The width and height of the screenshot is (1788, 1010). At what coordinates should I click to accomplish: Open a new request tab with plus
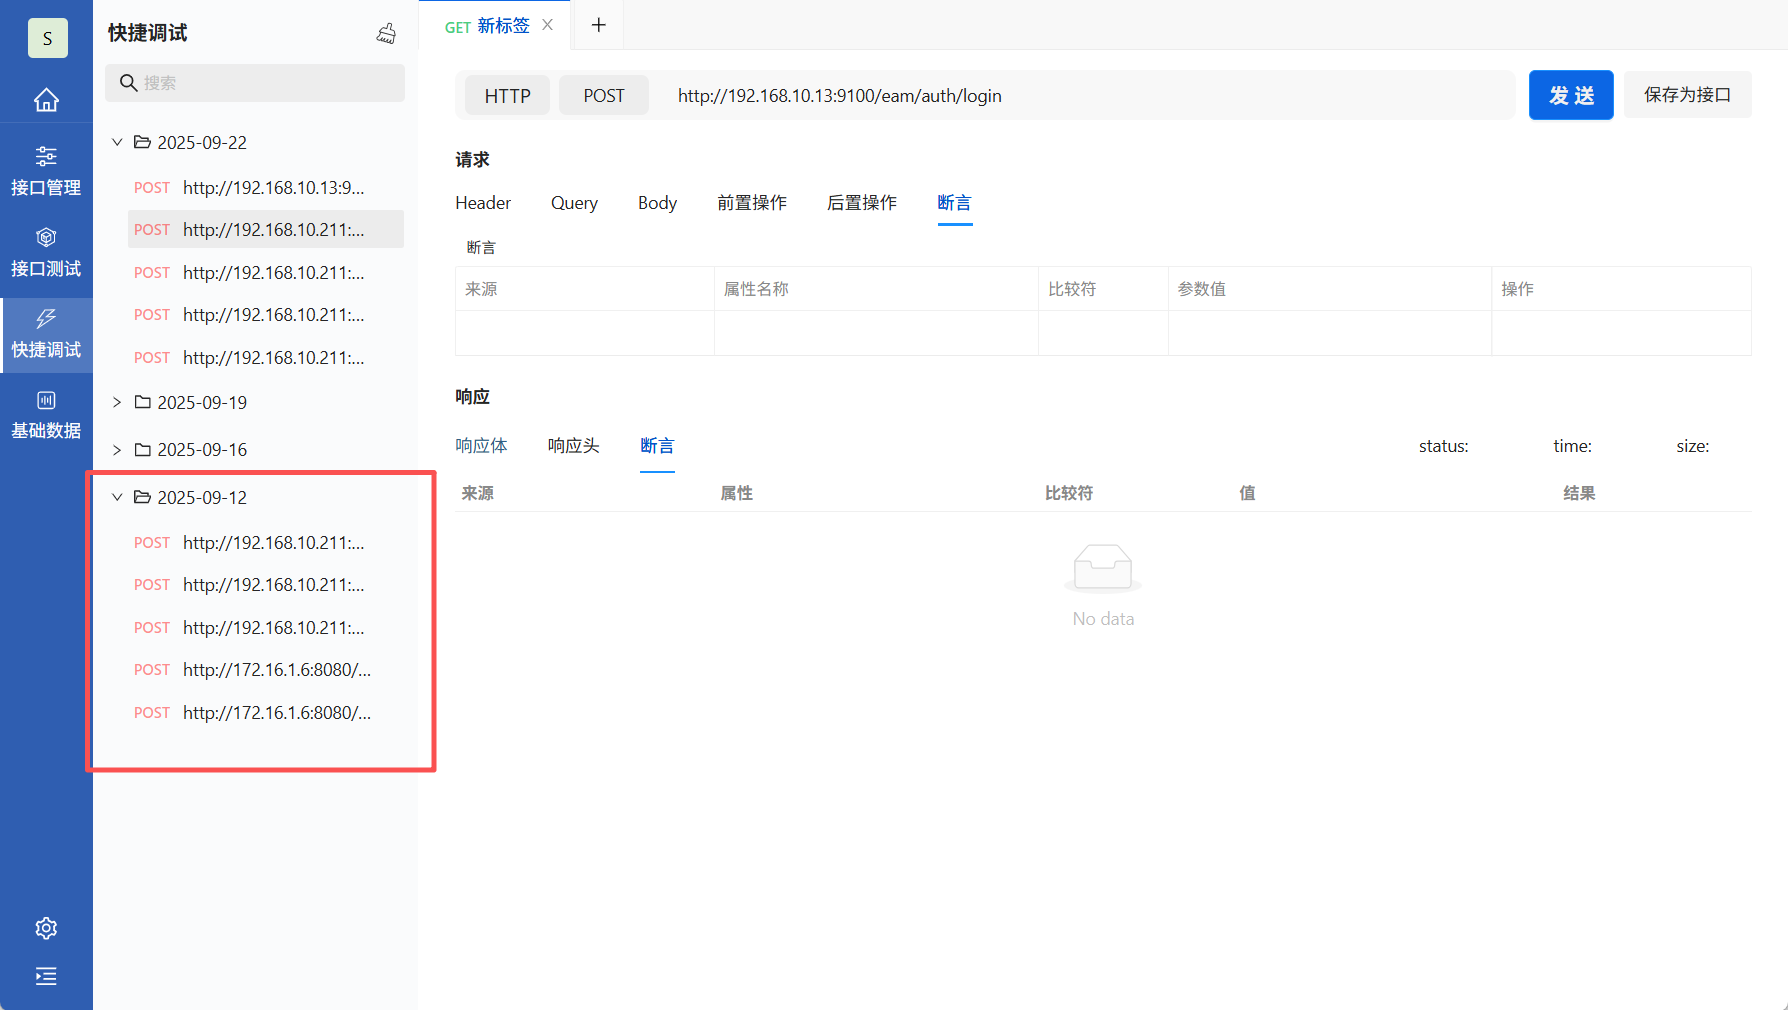[x=598, y=24]
